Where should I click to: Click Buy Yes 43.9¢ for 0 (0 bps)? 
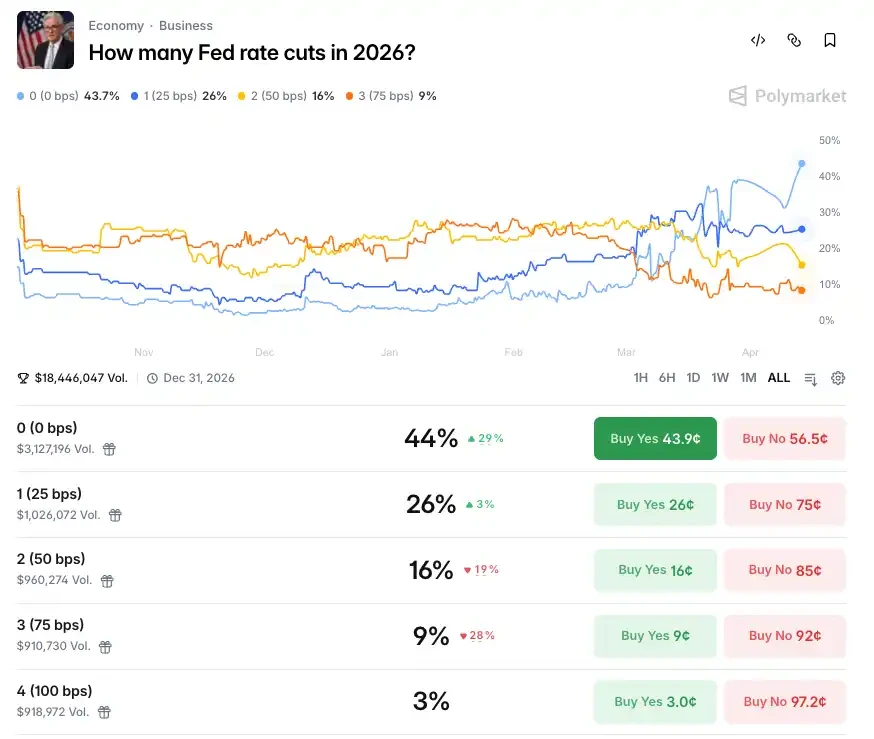pos(655,438)
